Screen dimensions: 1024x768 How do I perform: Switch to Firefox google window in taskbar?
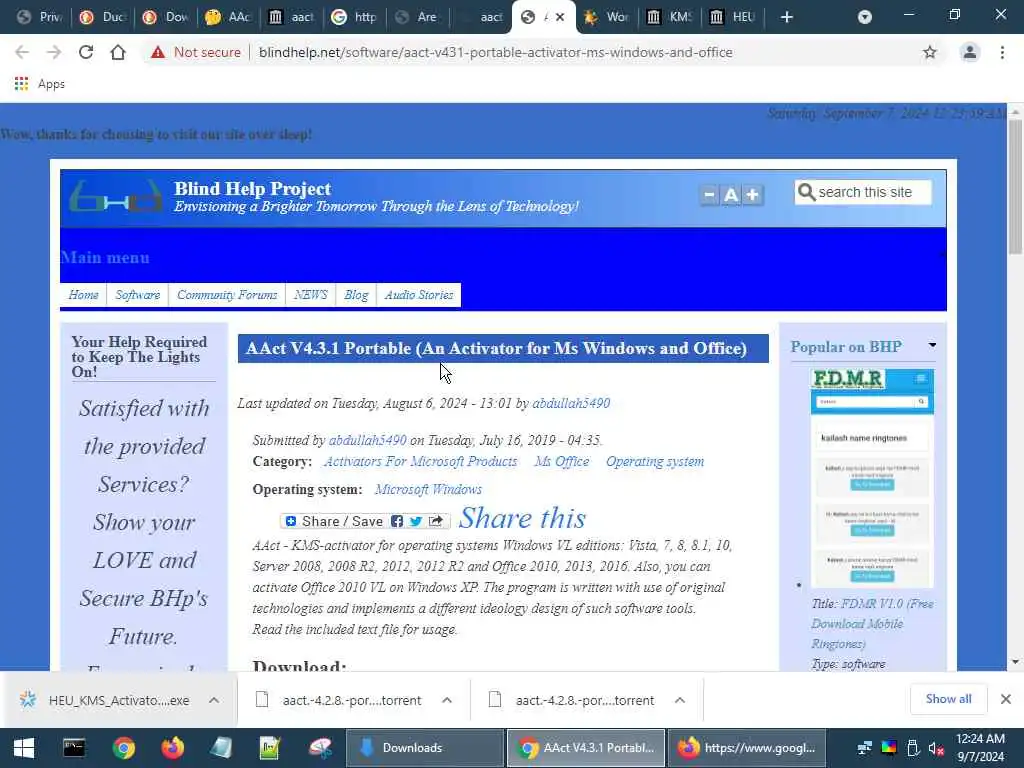(x=746, y=748)
